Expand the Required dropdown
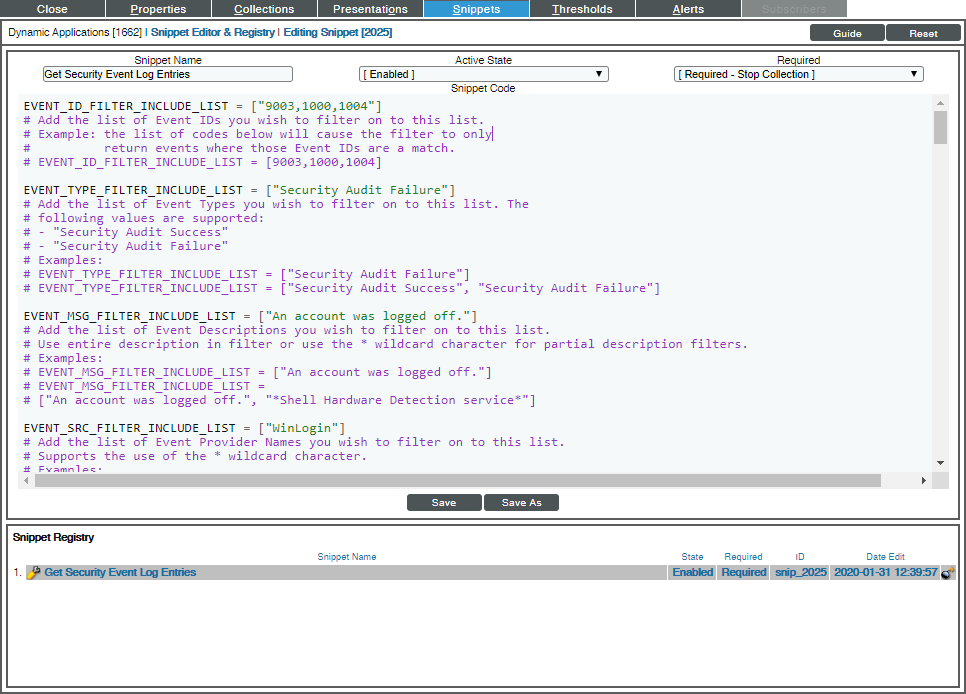Screen dimensions: 966x694 click(x=798, y=74)
